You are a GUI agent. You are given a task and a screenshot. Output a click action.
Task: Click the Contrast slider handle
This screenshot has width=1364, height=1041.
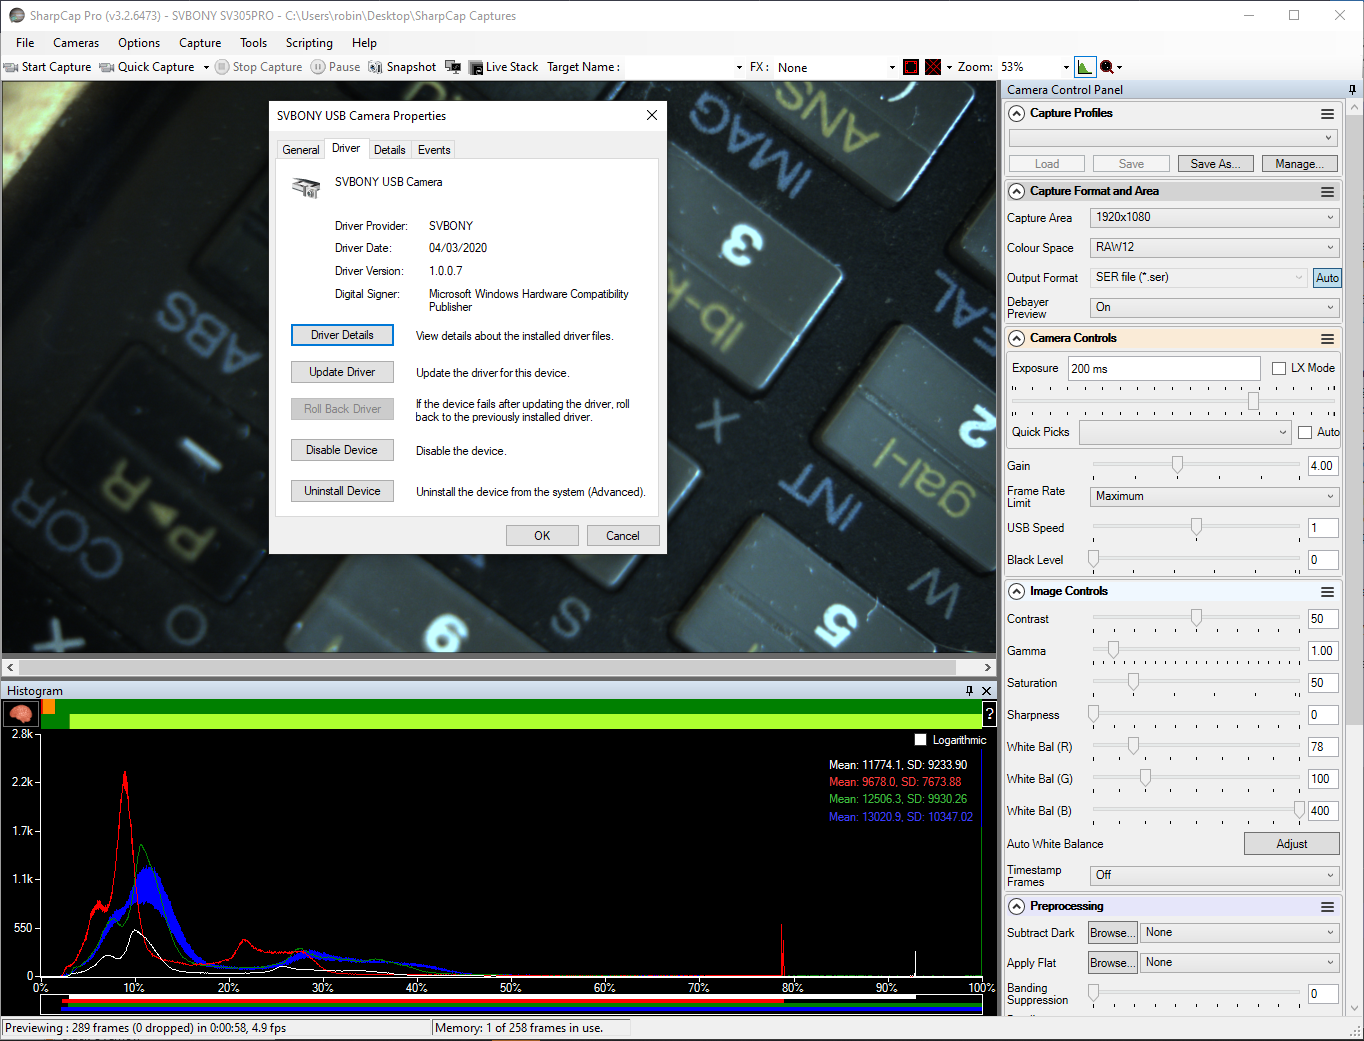(1196, 618)
